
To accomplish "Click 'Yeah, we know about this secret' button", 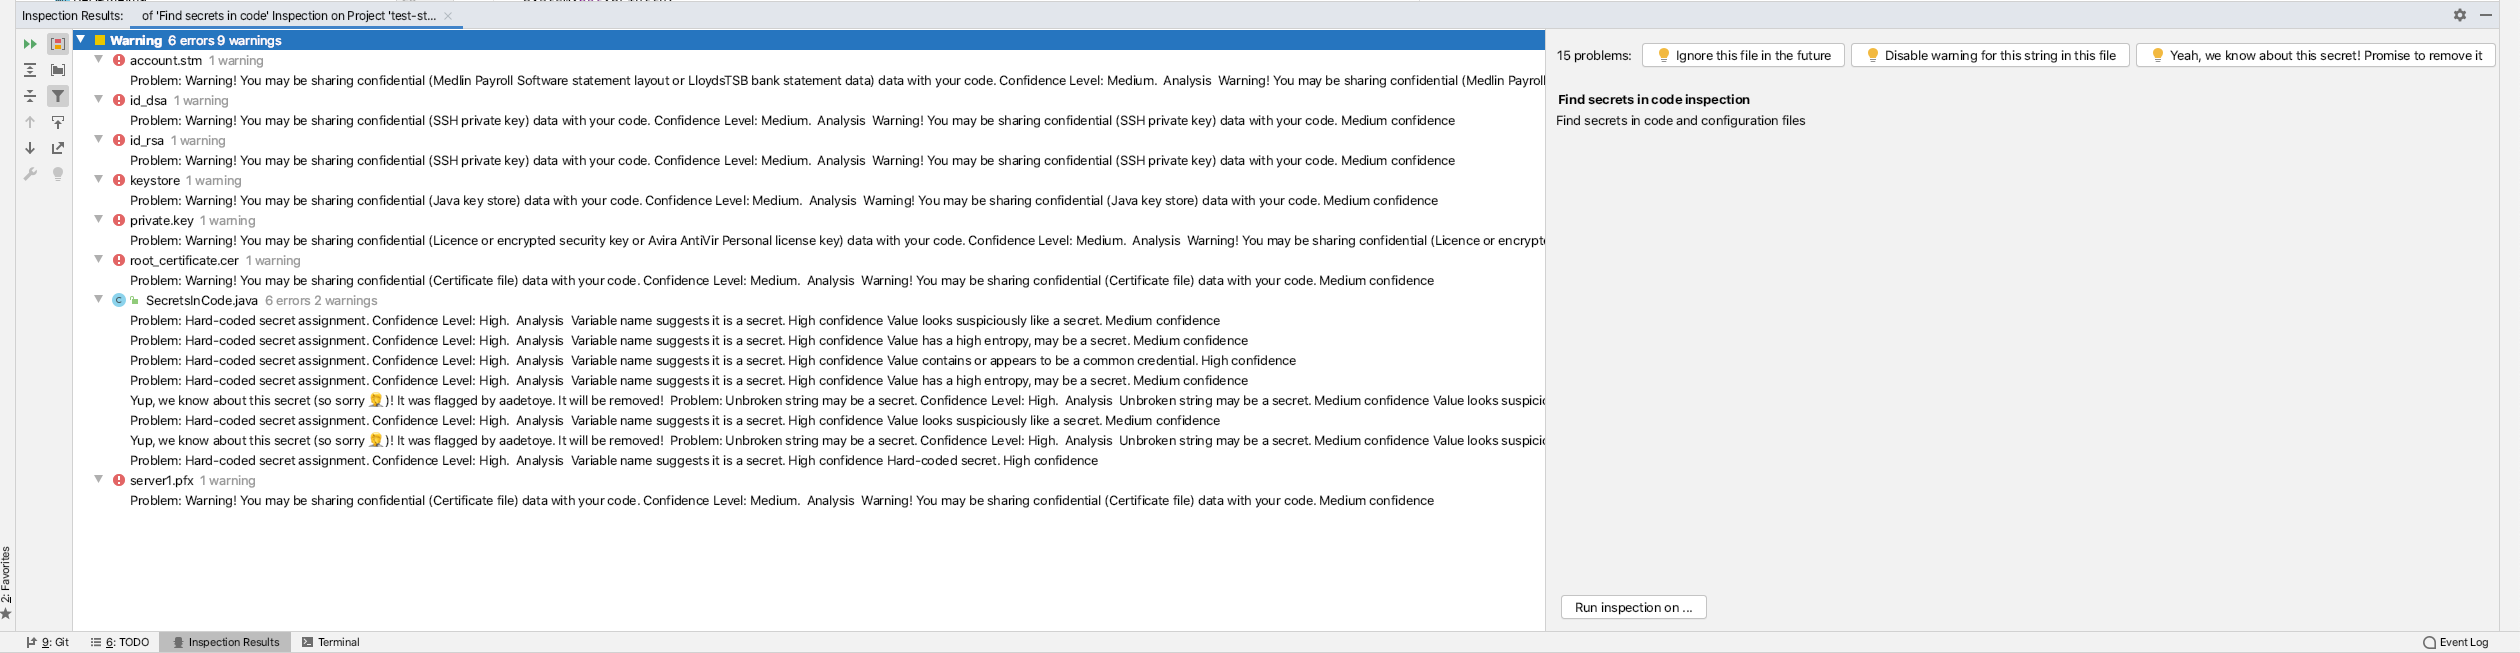I will click(x=2315, y=55).
